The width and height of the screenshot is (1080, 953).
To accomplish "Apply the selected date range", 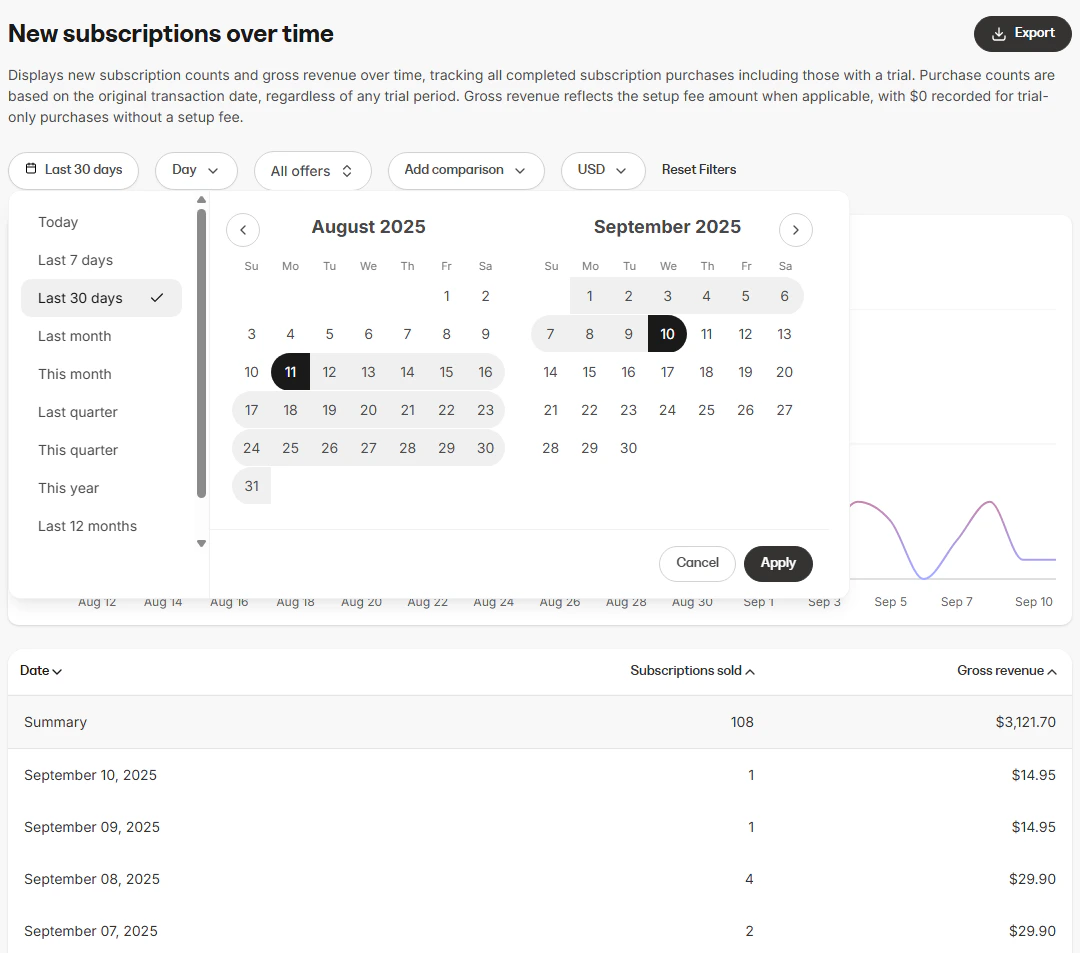I will [x=778, y=563].
